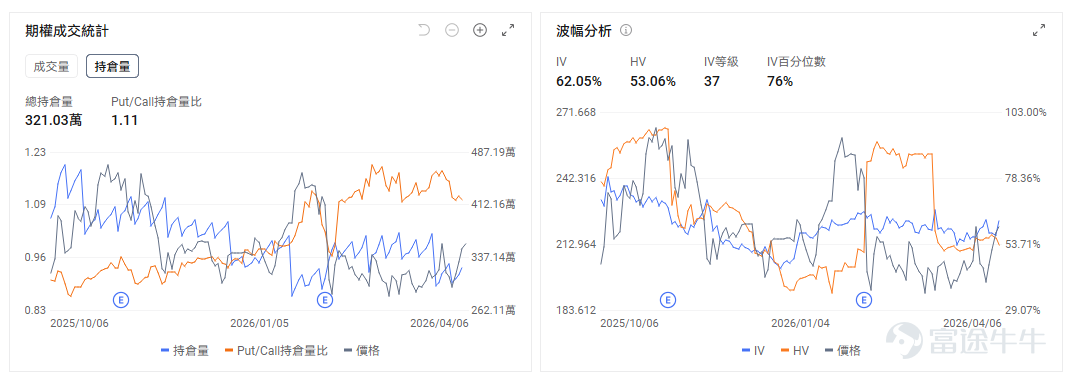Click the 53.71% volatility axis label
Viewport: 1066px width, 377px height.
click(x=1022, y=244)
